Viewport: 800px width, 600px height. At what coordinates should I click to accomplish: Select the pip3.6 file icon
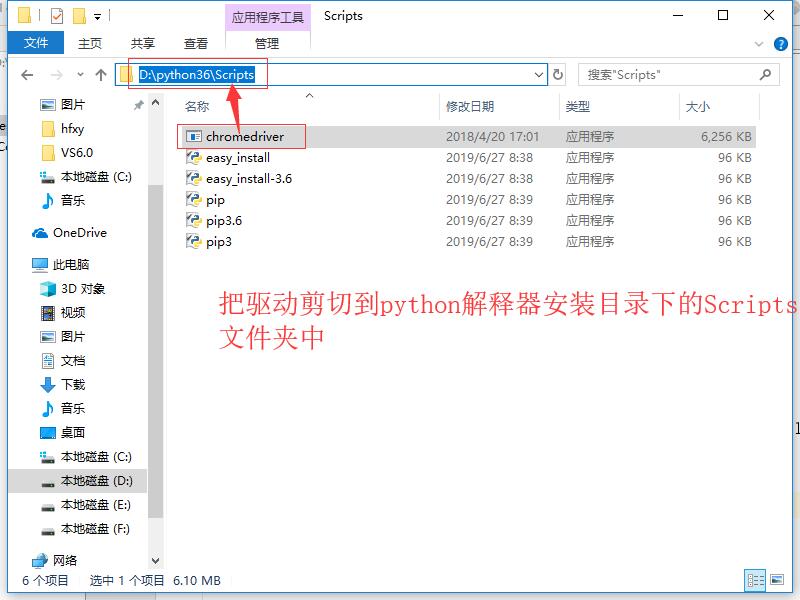click(194, 220)
